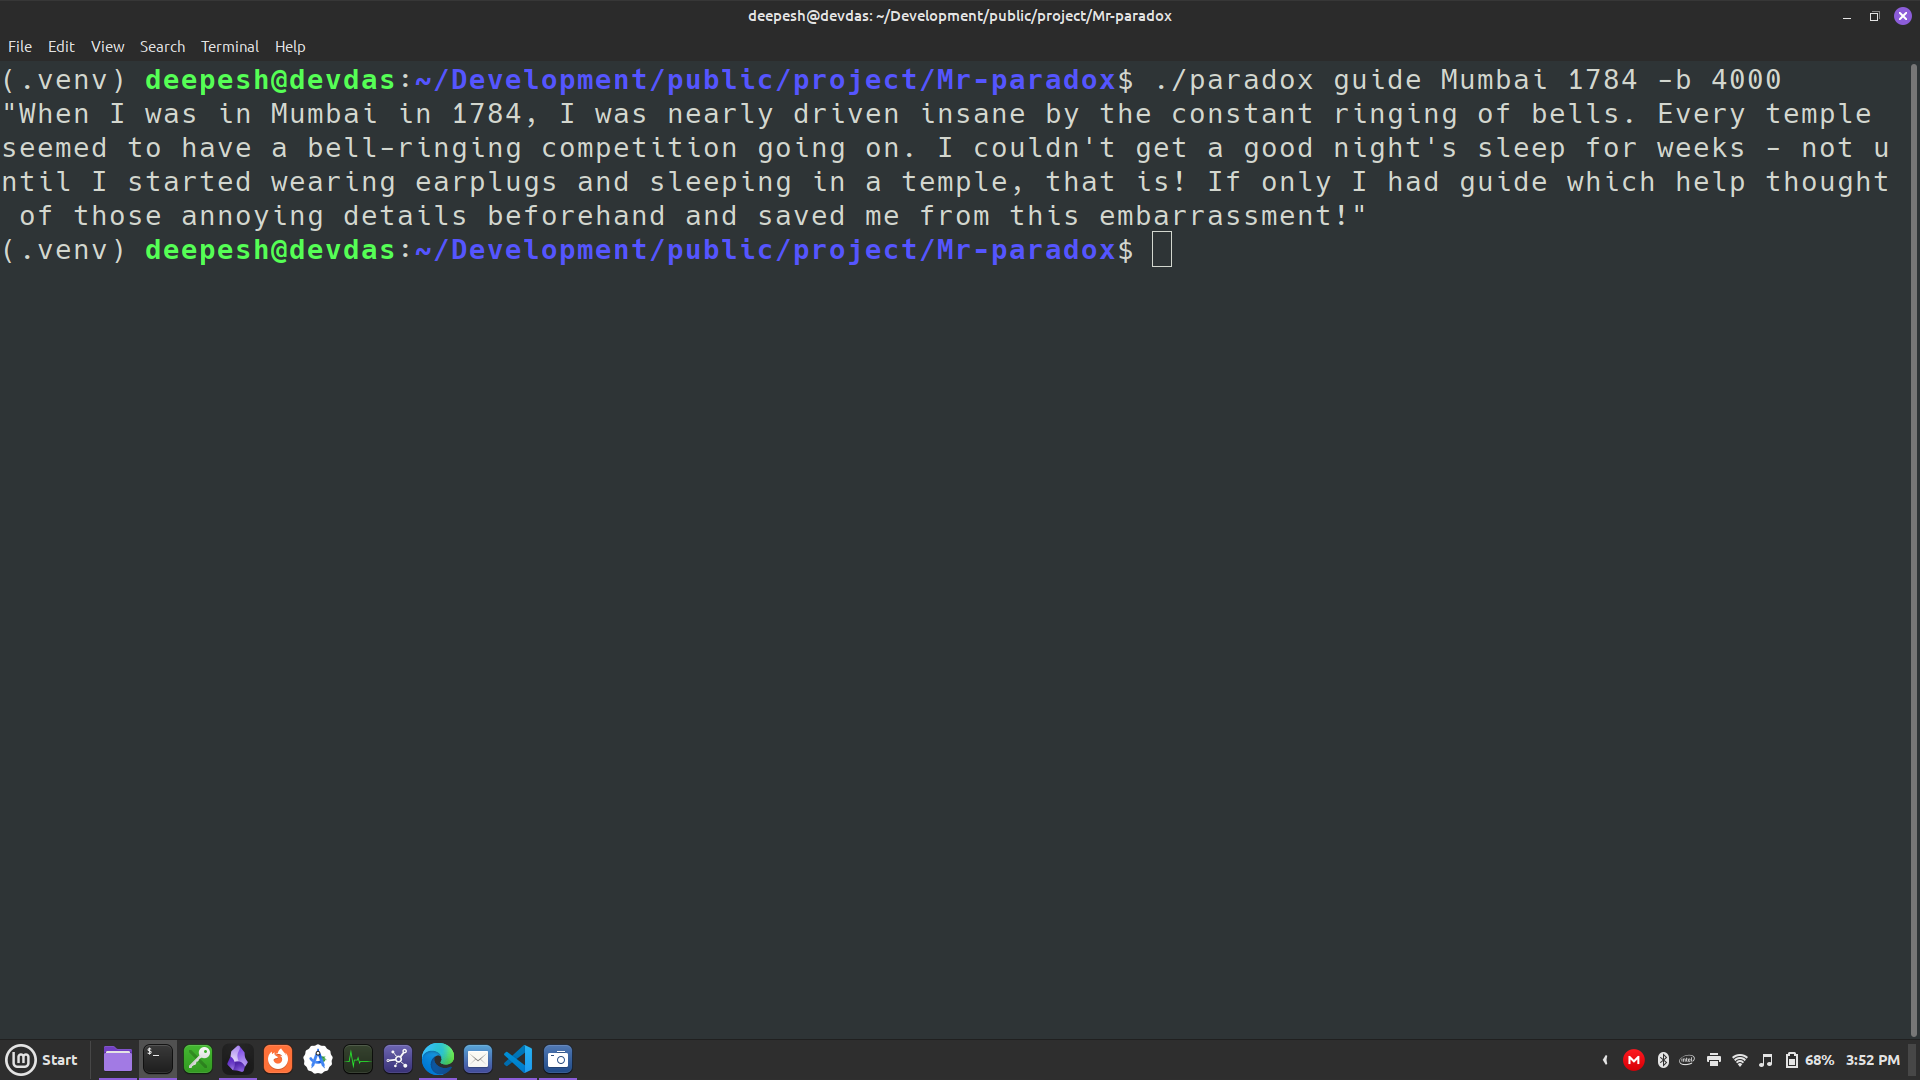Expand the hidden system tray arrow
Image resolution: width=1920 pixels, height=1080 pixels.
[x=1605, y=1060]
